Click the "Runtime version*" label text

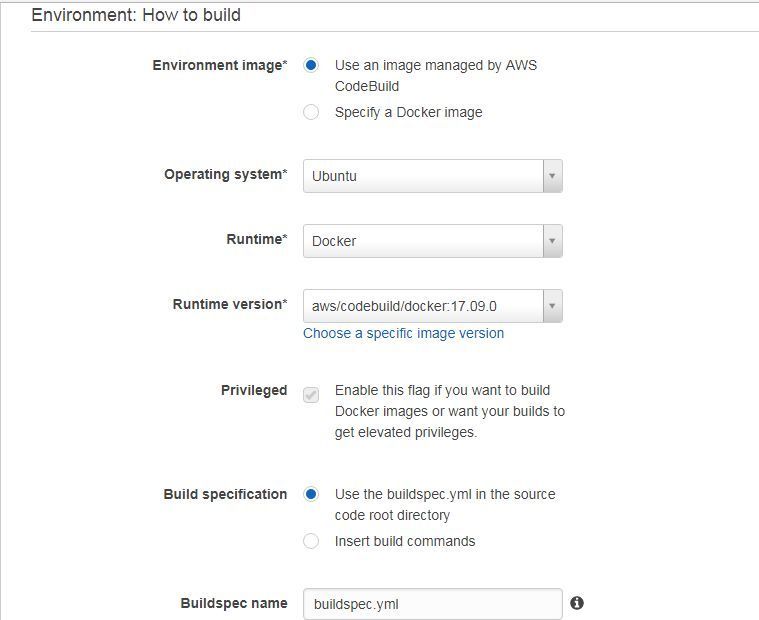coord(230,304)
